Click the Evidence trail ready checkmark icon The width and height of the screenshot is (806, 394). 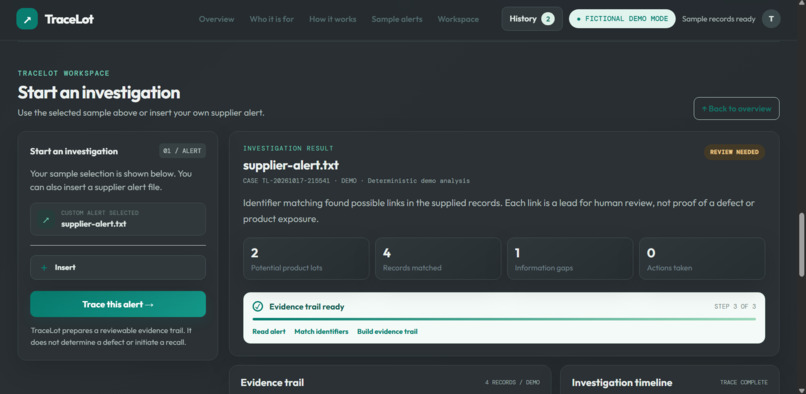point(258,307)
